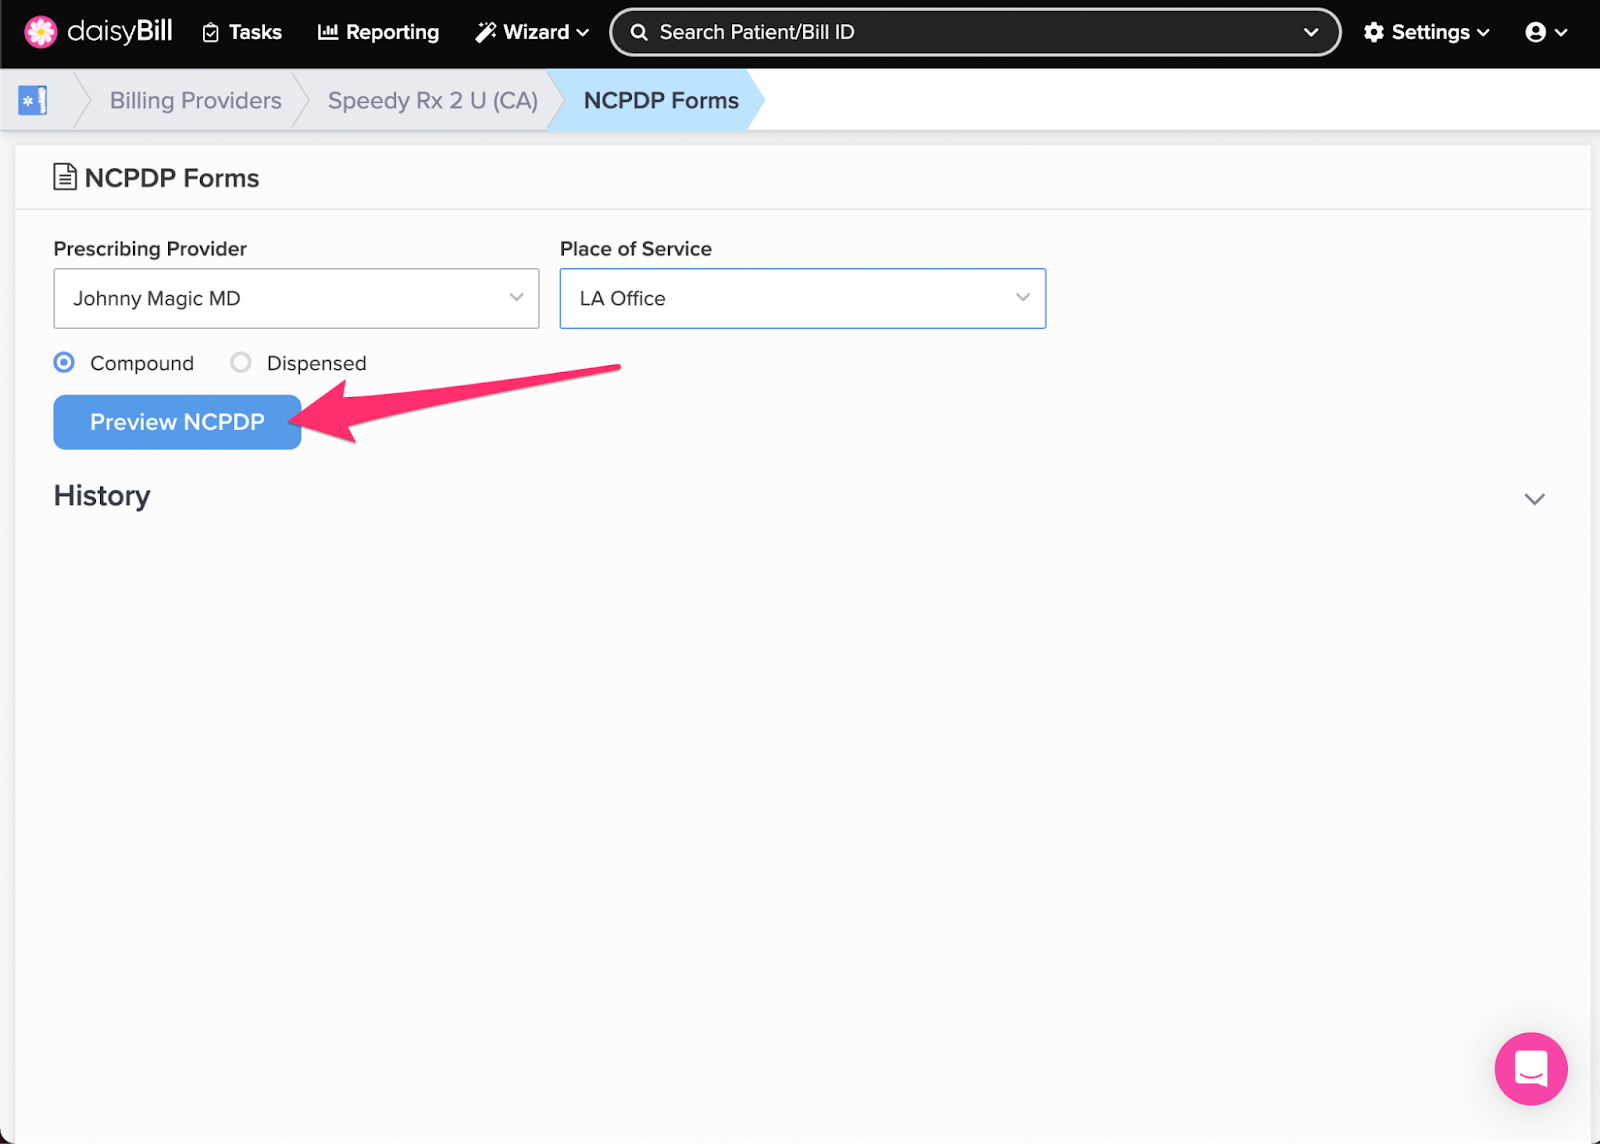Open the Prescribing Provider dropdown
This screenshot has height=1144, width=1600.
[x=296, y=298]
